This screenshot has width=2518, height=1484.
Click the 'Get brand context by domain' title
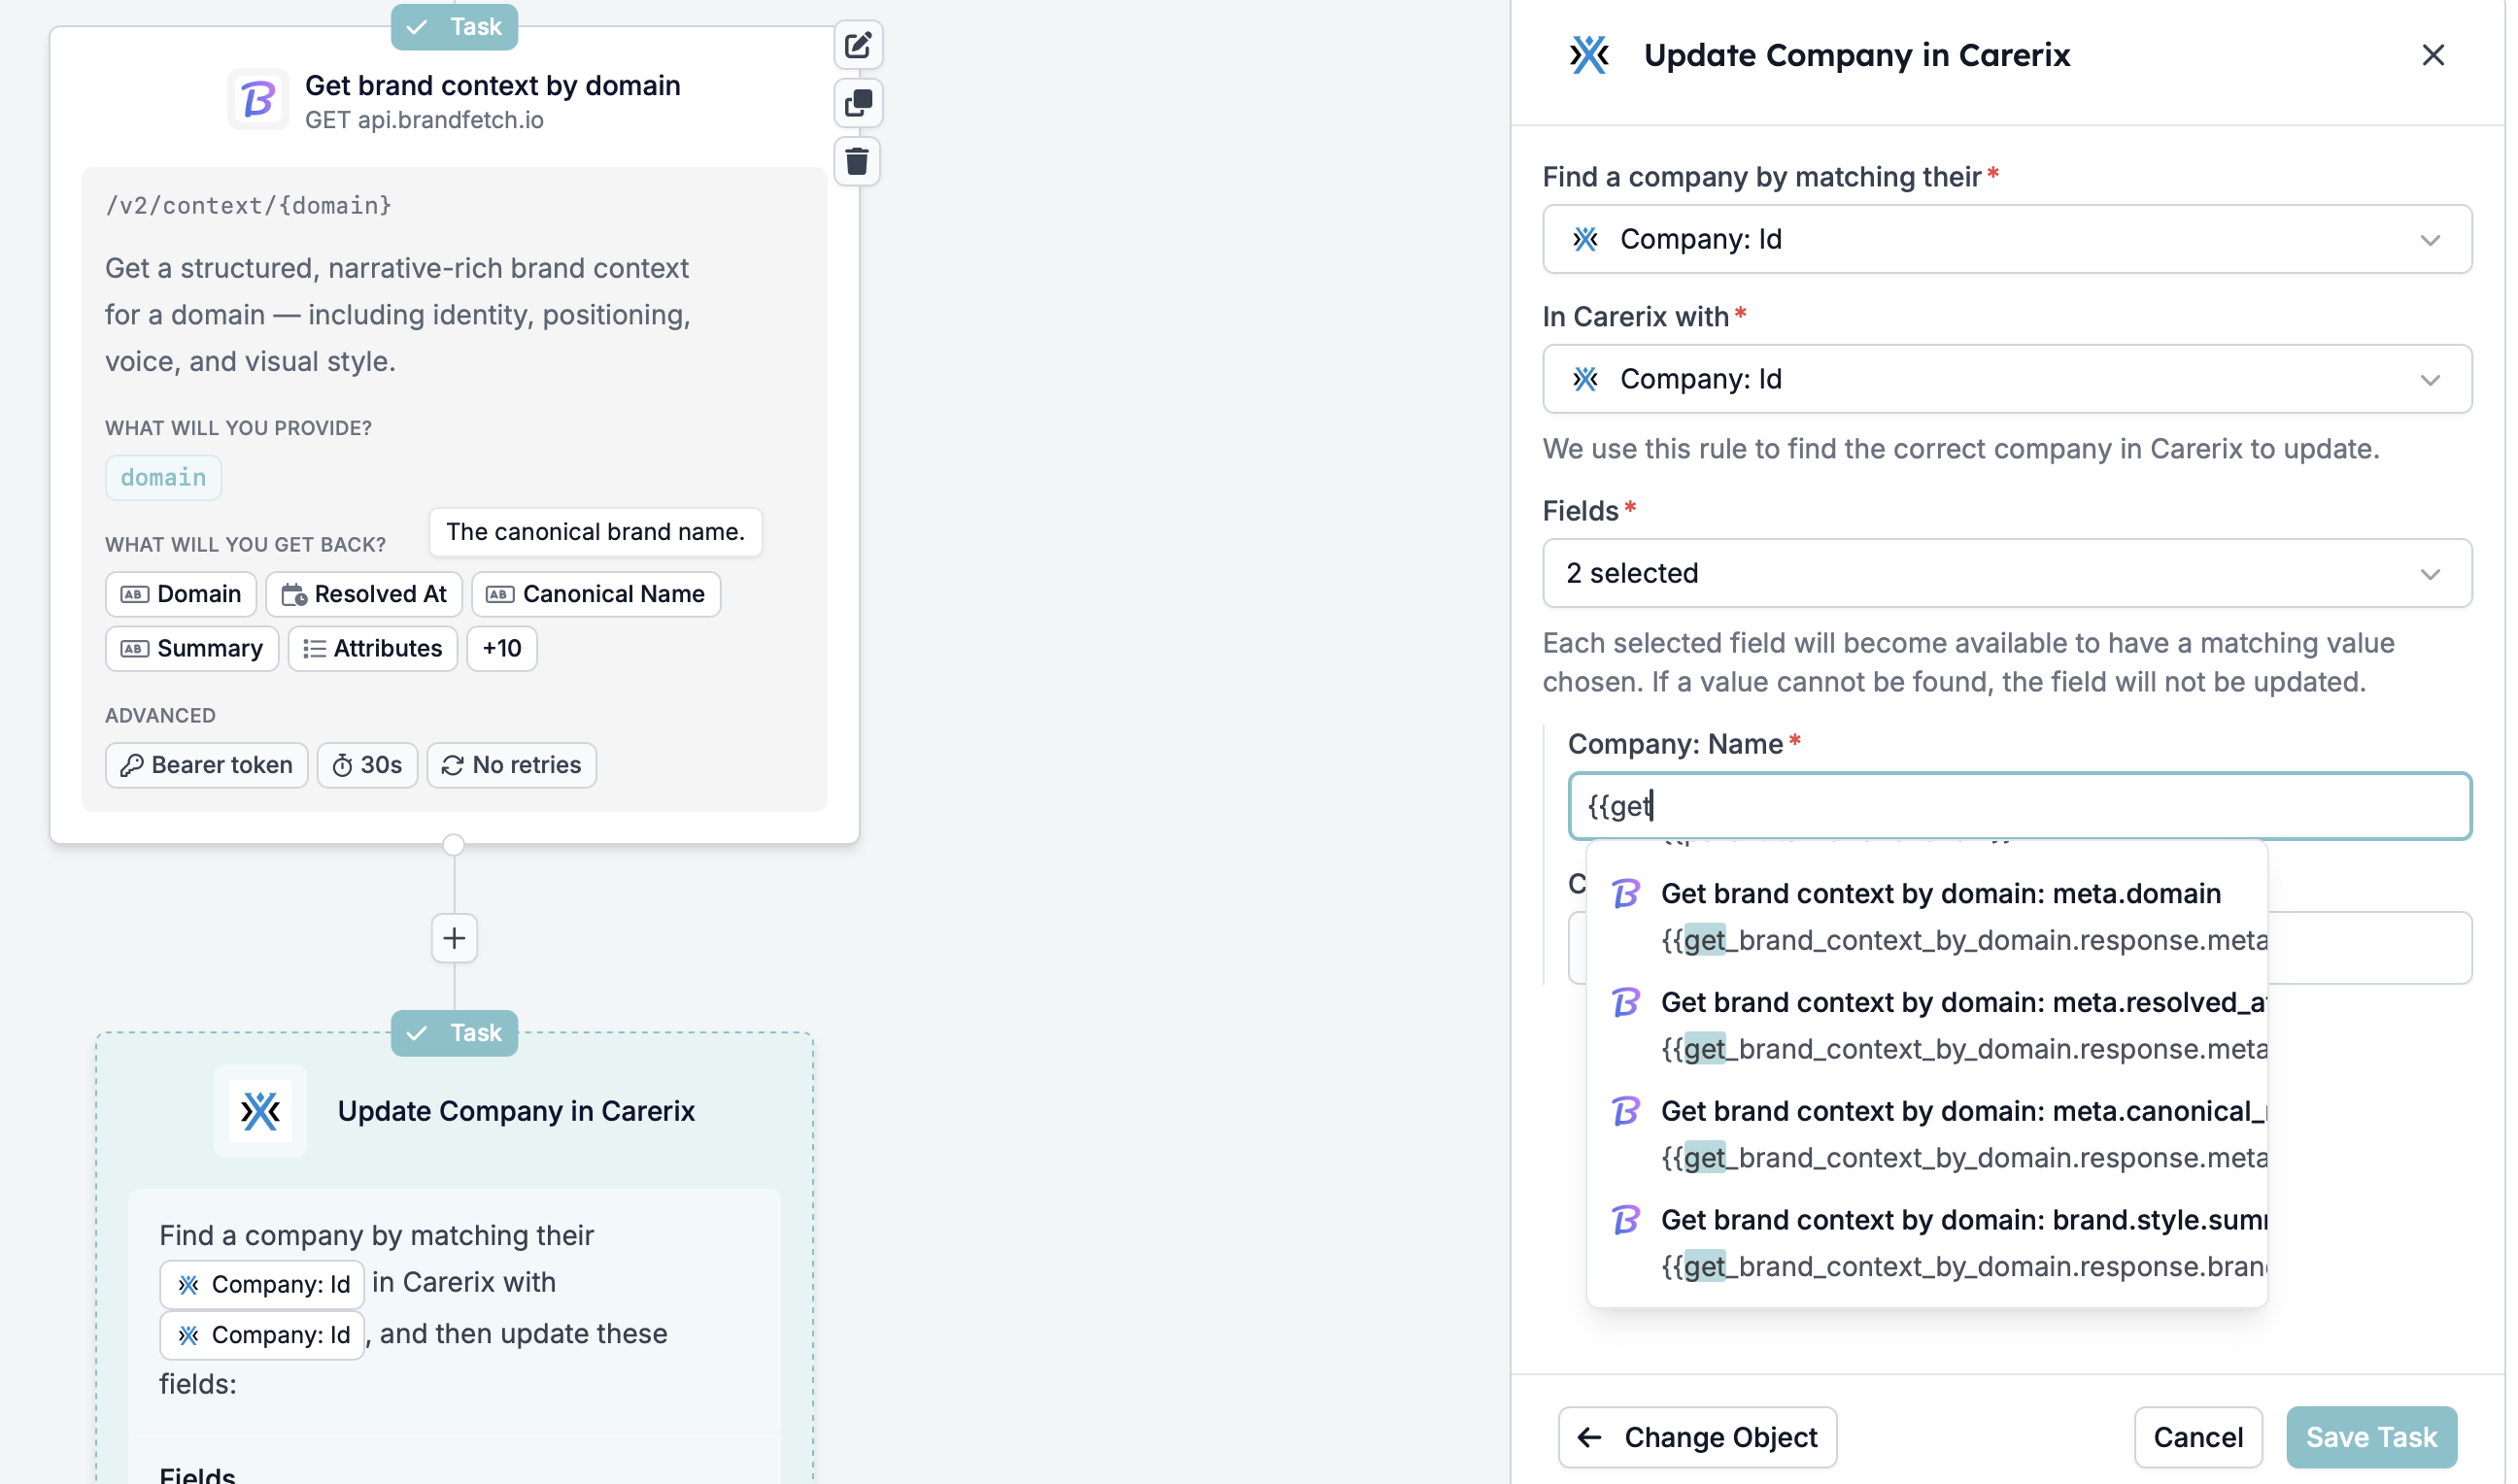493,86
